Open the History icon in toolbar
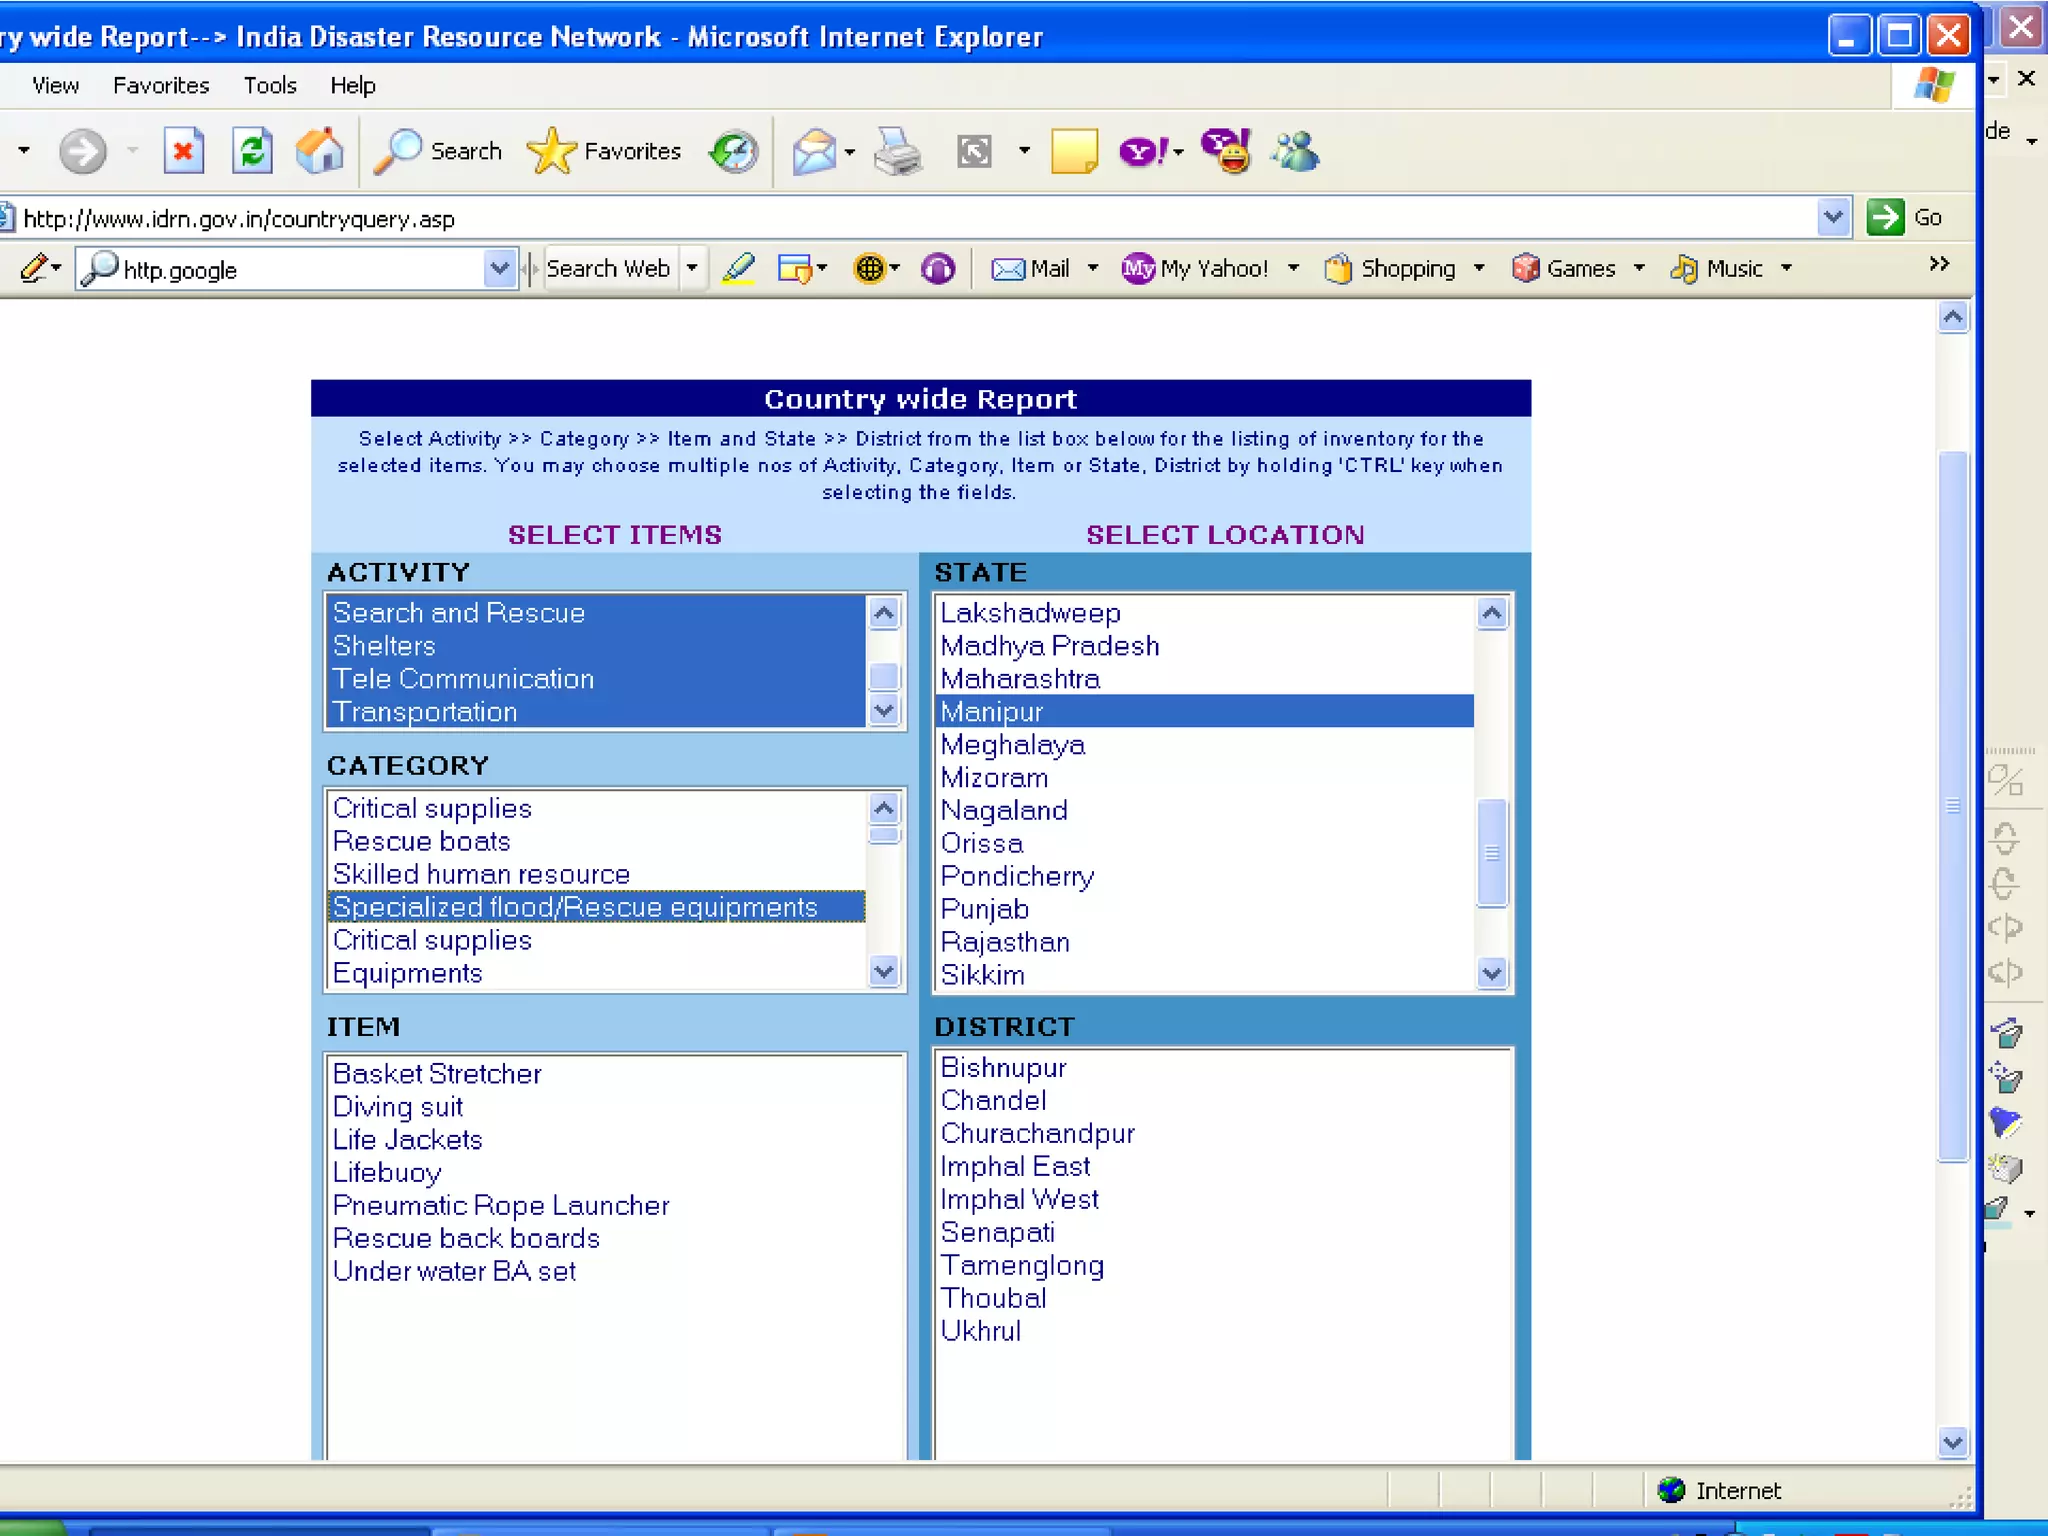The height and width of the screenshot is (1536, 2048). (733, 152)
